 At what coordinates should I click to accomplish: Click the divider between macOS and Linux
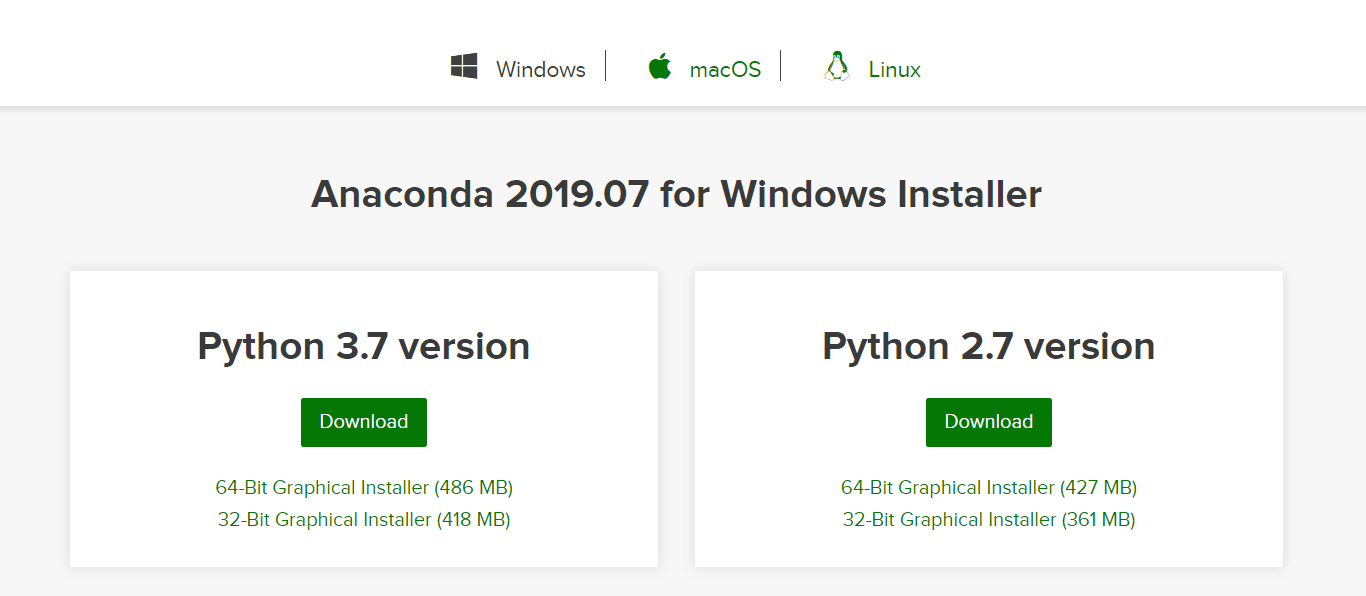point(781,66)
